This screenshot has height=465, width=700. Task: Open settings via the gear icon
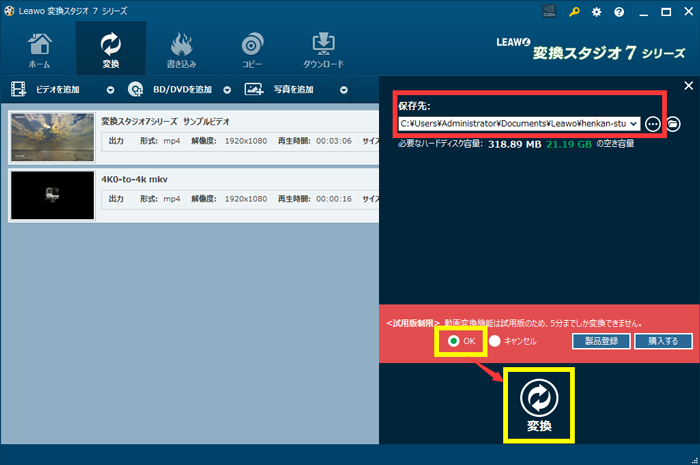coord(596,12)
